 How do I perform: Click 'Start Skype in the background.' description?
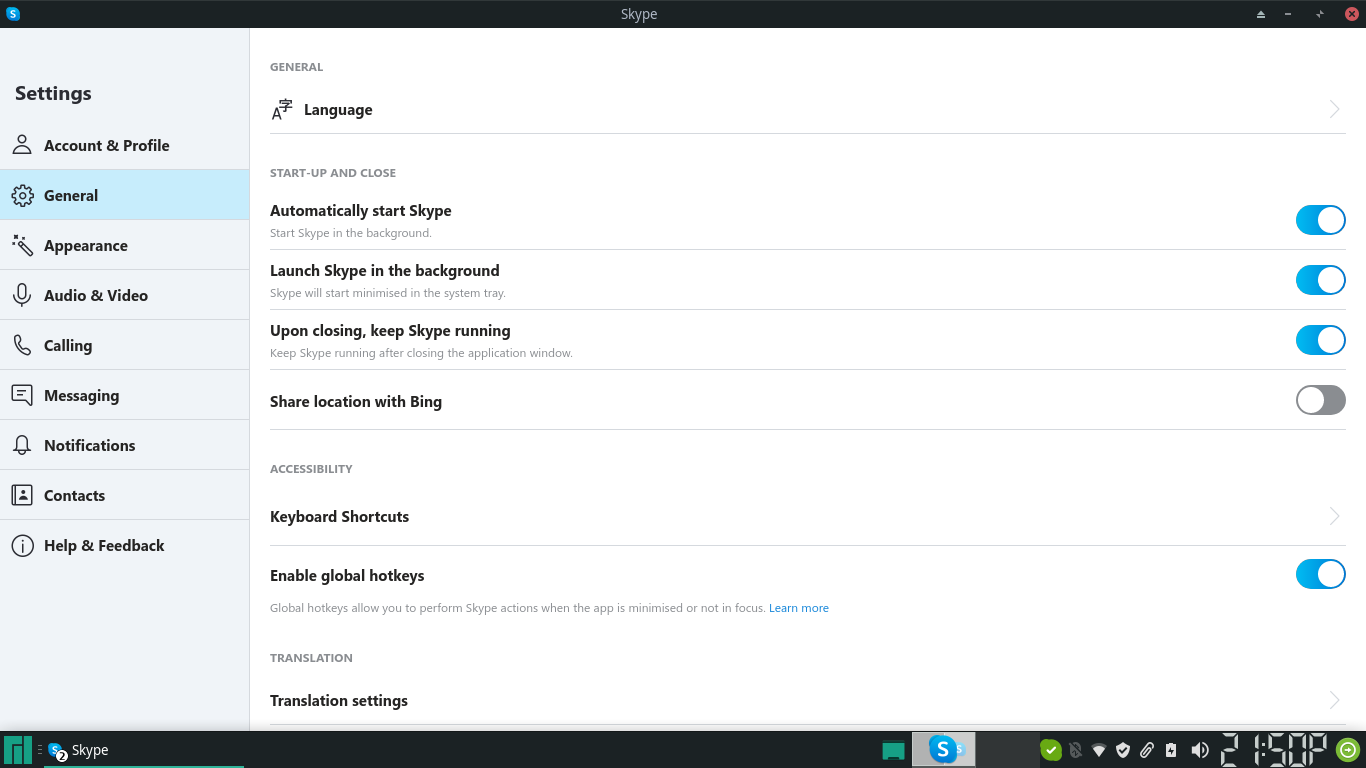[351, 233]
